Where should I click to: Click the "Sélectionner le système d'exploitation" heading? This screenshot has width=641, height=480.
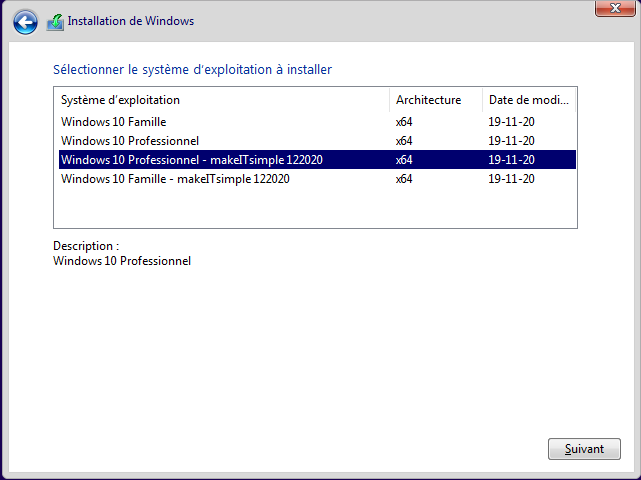tap(191, 70)
